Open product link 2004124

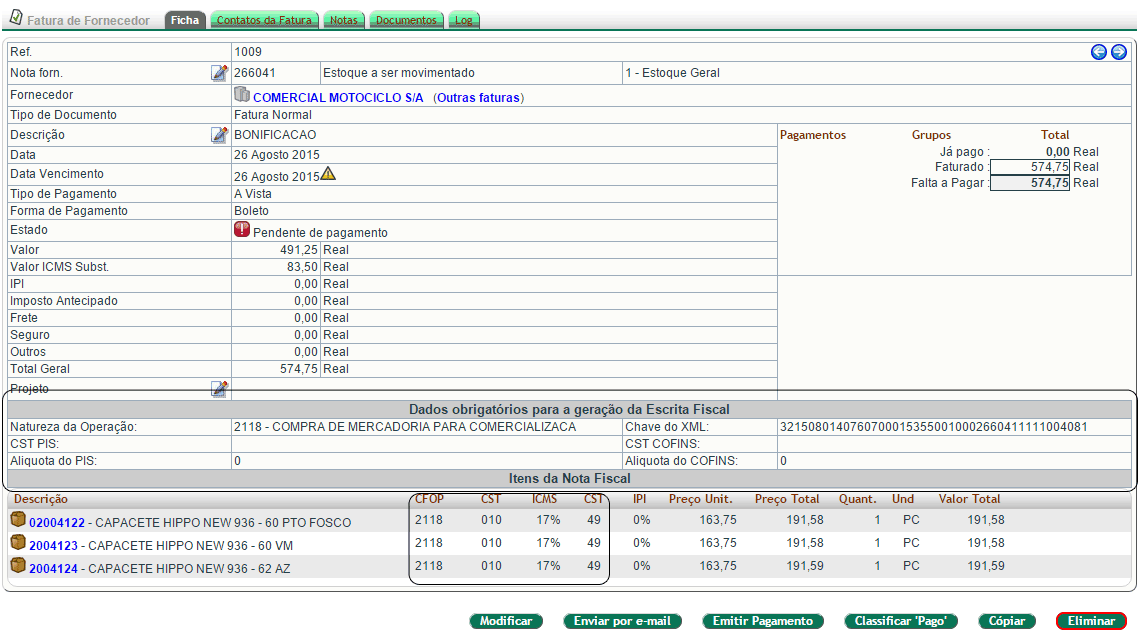(53, 568)
